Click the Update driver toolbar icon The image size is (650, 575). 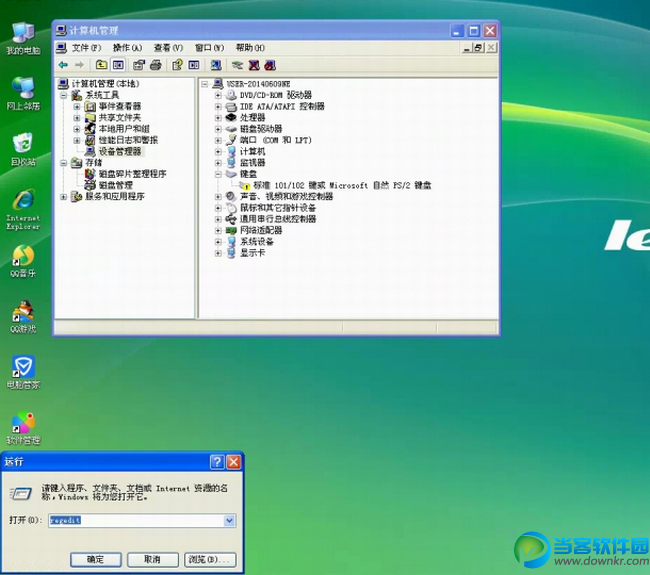tap(237, 65)
